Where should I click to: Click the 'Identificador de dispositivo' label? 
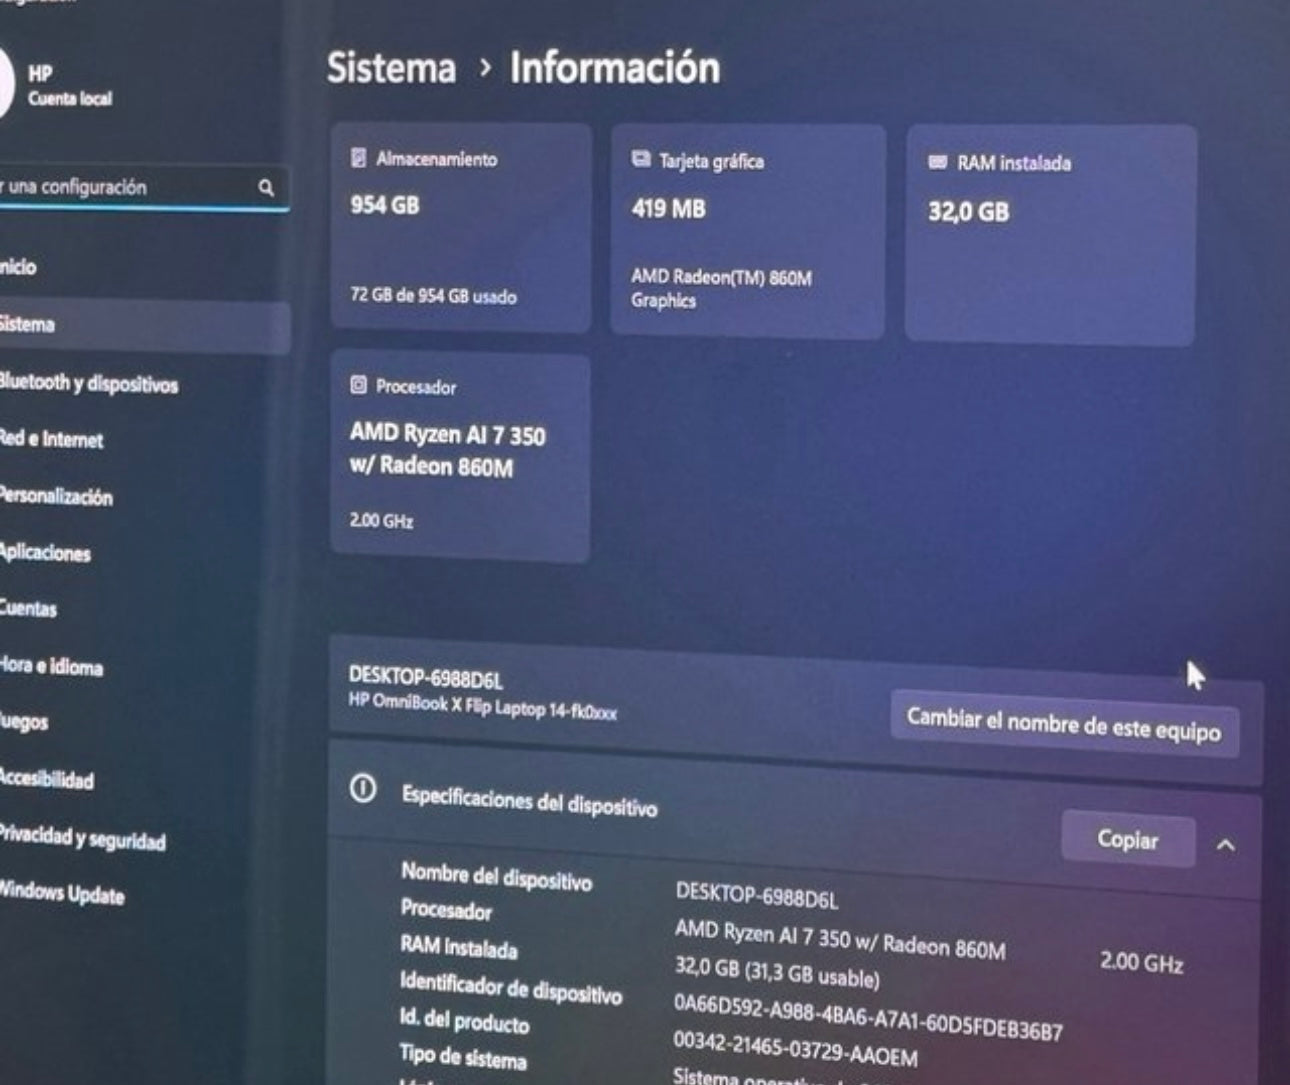[511, 987]
